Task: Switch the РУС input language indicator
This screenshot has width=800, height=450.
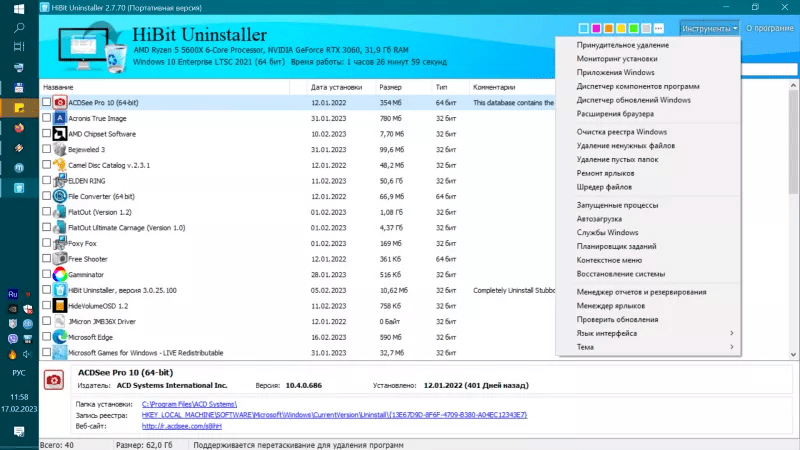Action: coord(19,373)
